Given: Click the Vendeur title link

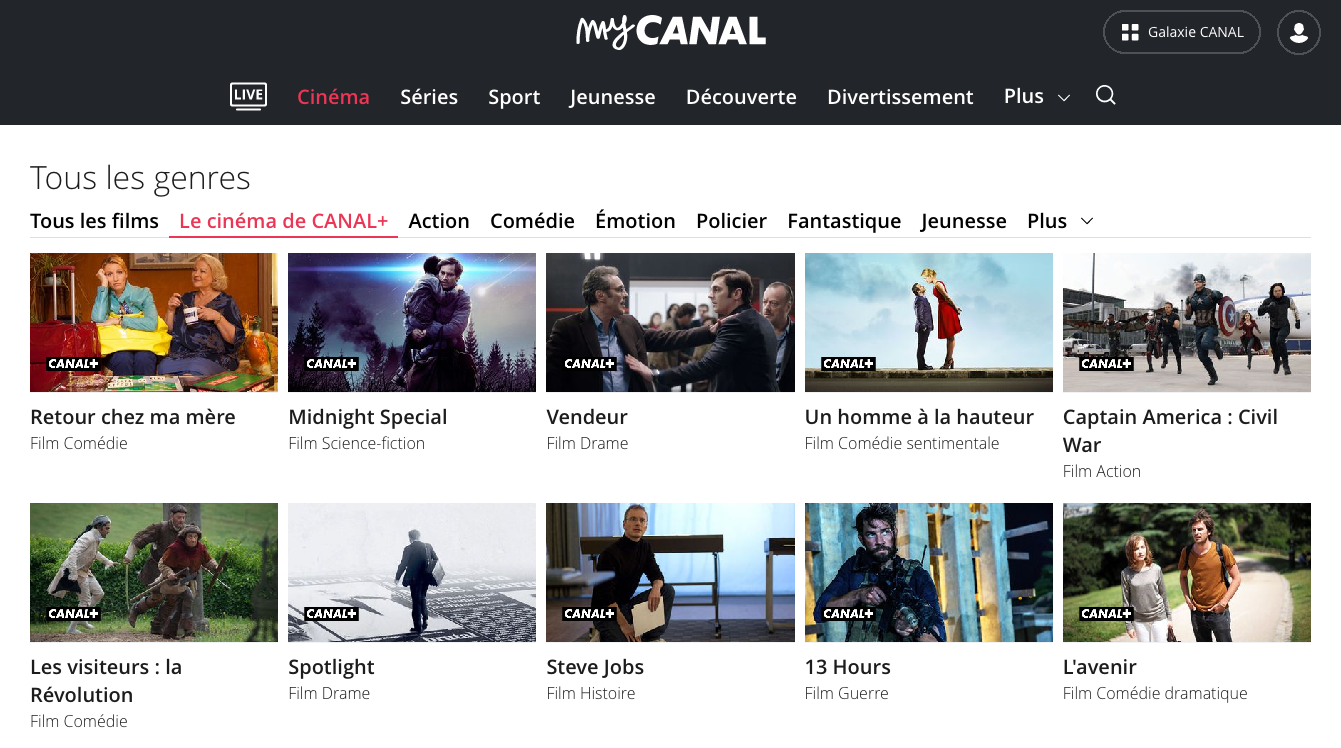Looking at the screenshot, I should (587, 417).
